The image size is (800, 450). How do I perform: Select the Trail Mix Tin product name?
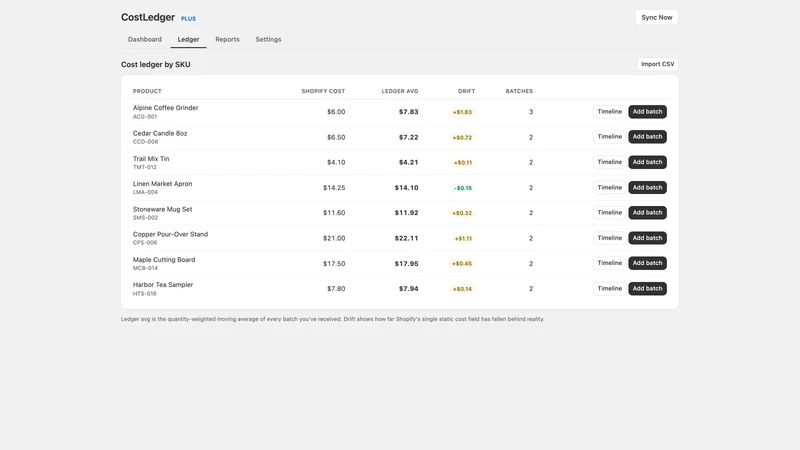(x=151, y=159)
